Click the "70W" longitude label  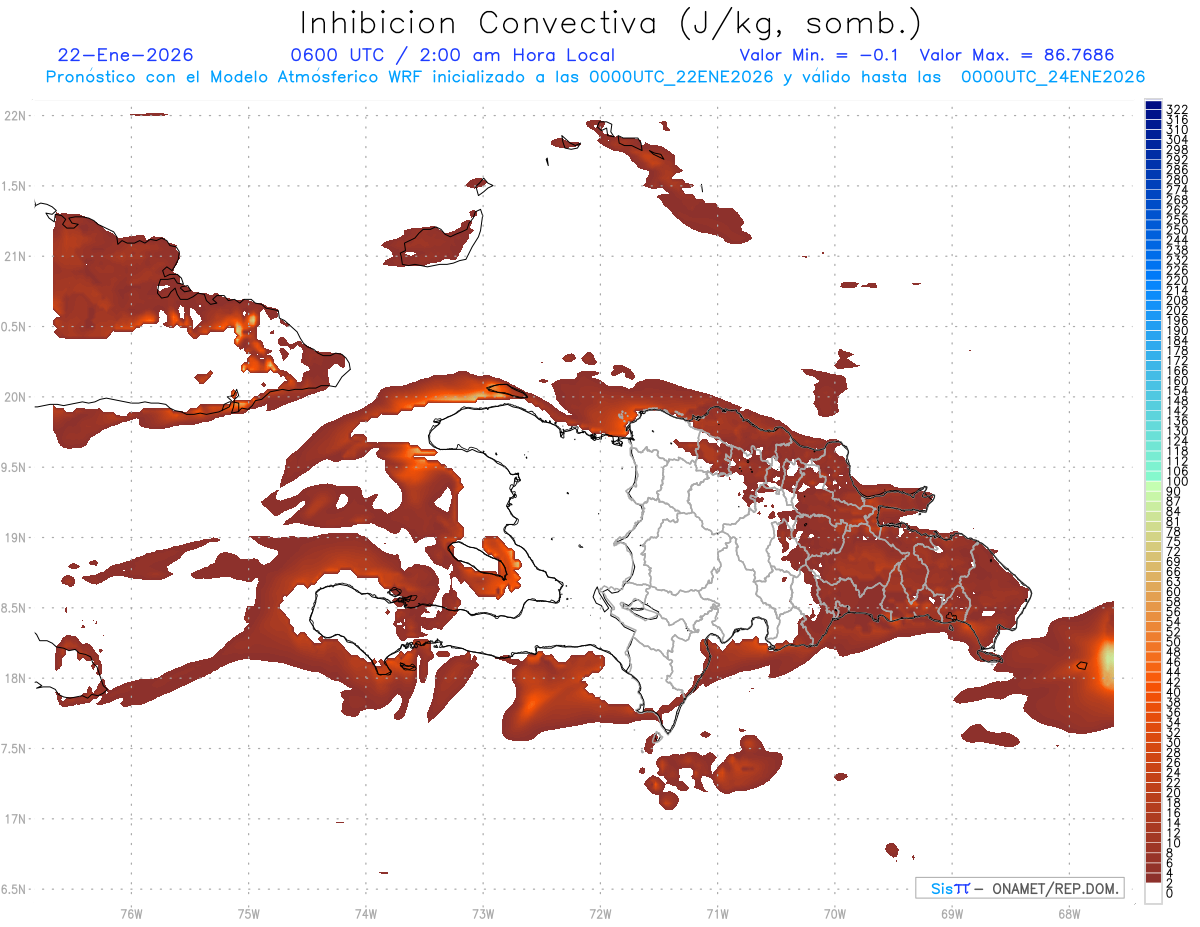click(835, 913)
